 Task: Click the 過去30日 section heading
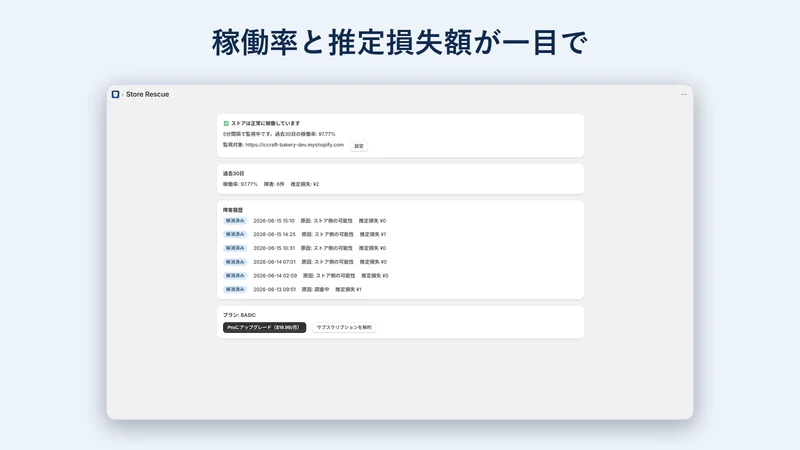(x=234, y=173)
